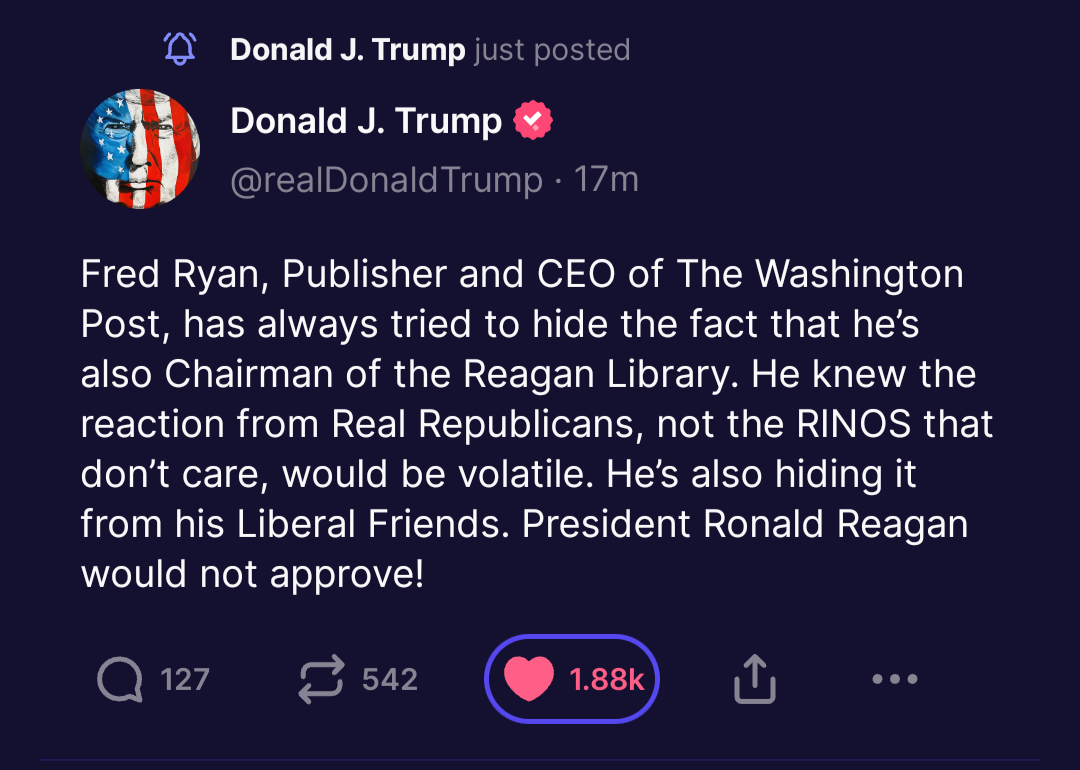Open the three-dot more options menu
Screen dimensions: 1080x770
coord(894,679)
